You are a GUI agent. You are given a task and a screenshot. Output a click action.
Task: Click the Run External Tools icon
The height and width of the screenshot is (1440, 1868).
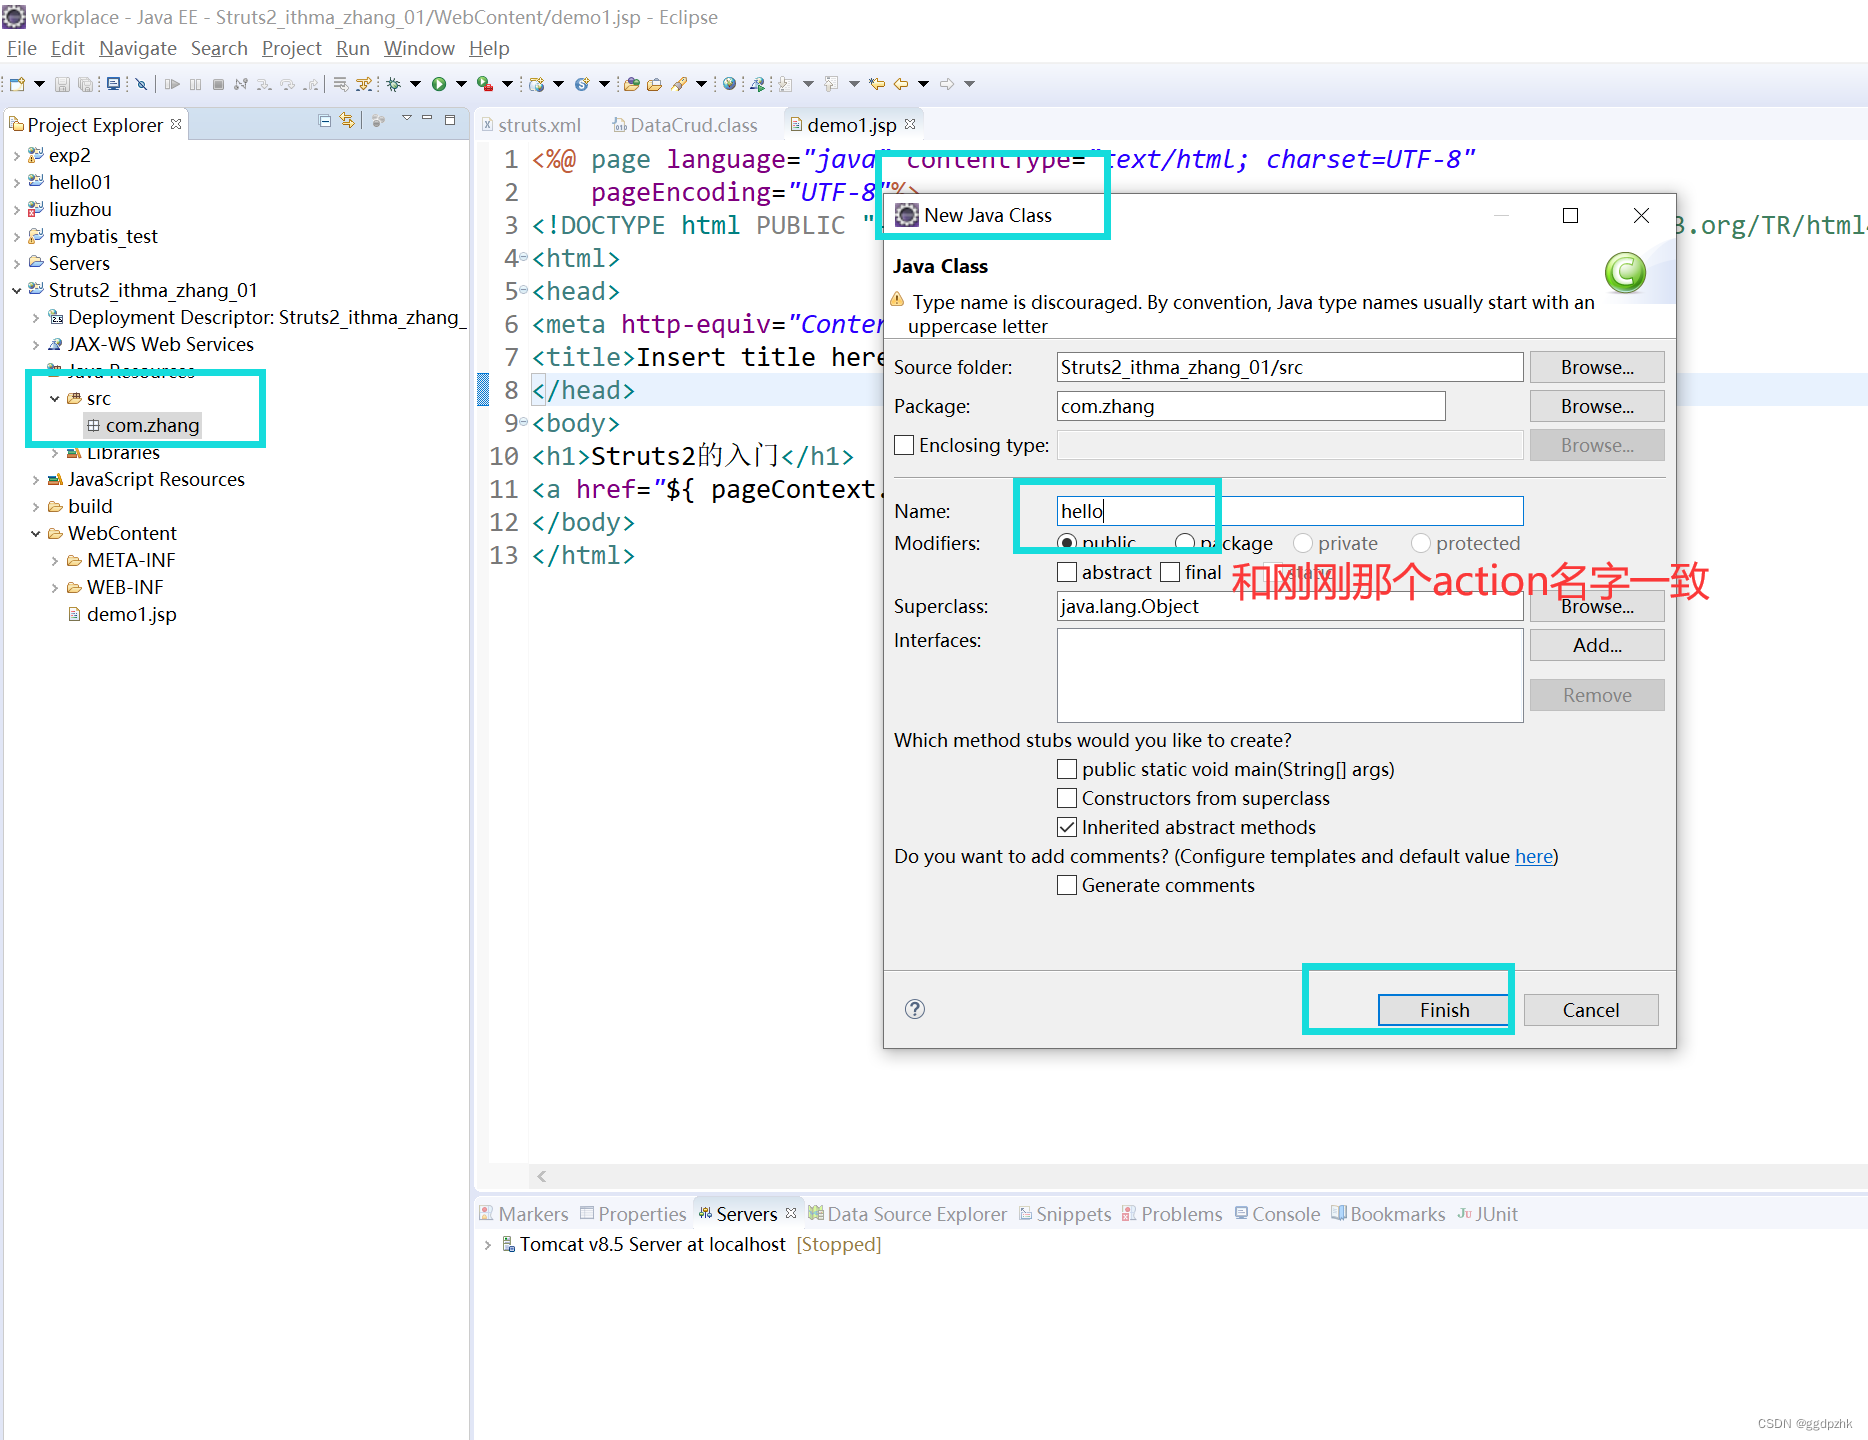pyautogui.click(x=484, y=84)
